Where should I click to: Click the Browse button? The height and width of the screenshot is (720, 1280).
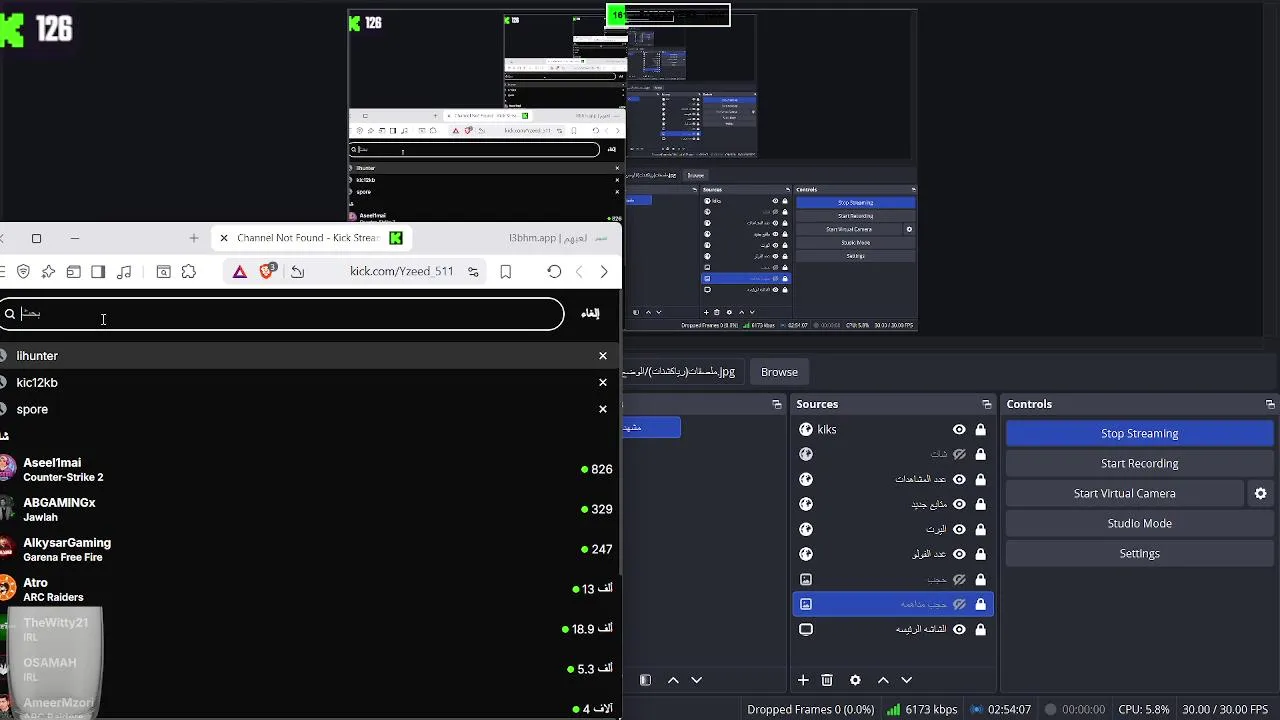[x=779, y=372]
